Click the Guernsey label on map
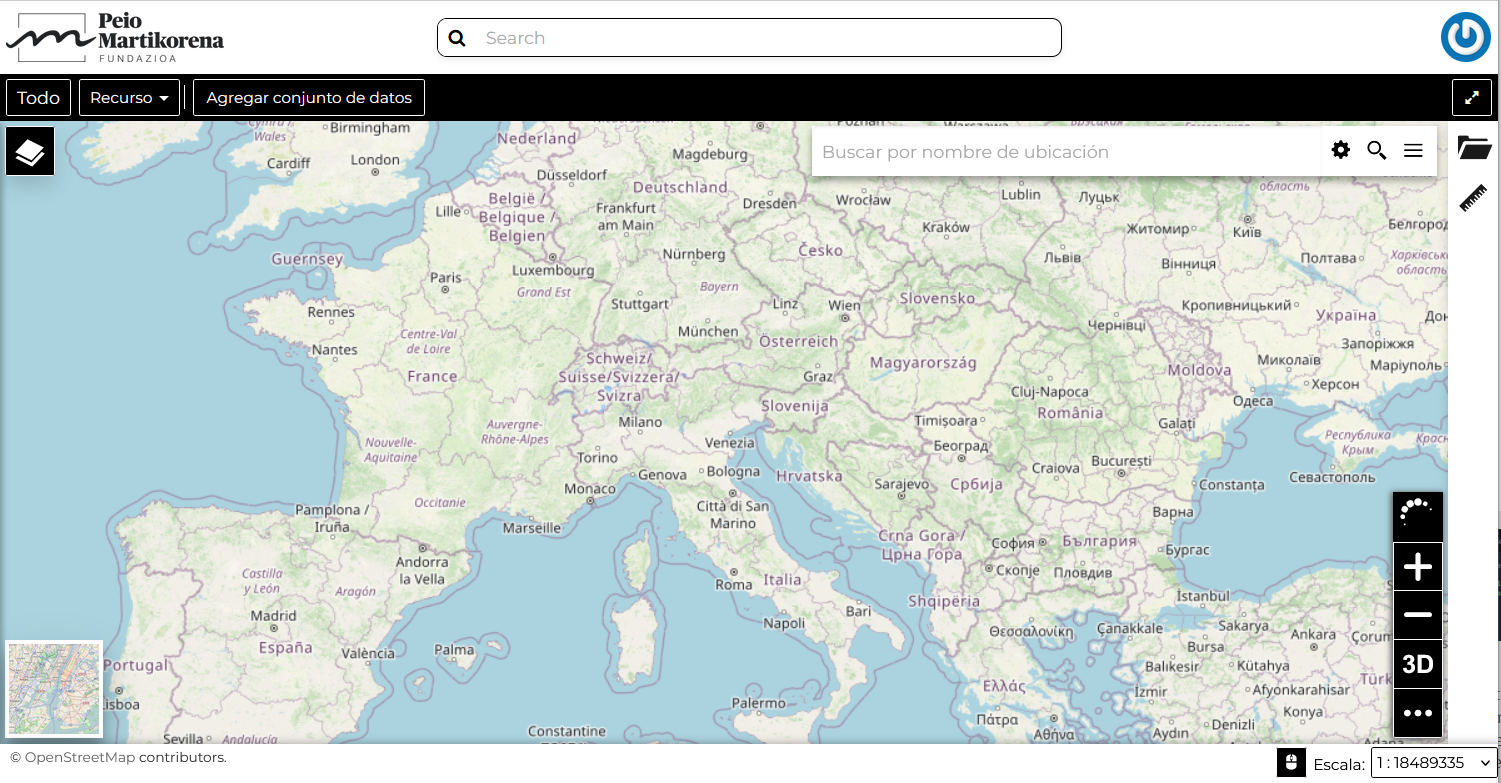The height and width of the screenshot is (783, 1501). (x=307, y=259)
